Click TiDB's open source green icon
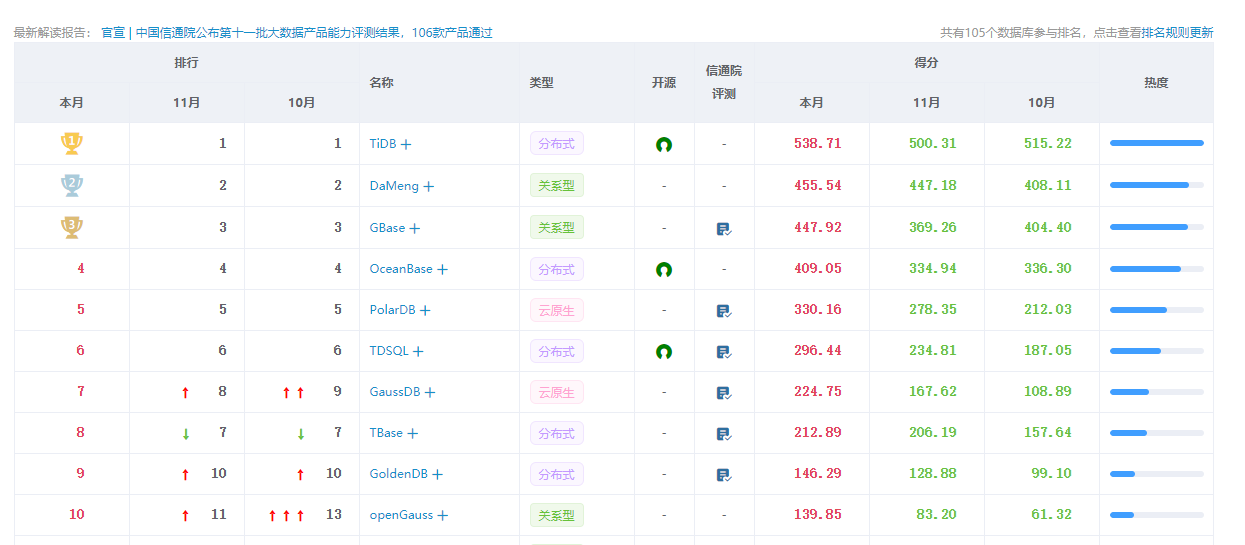Image resolution: width=1245 pixels, height=545 pixels. pos(664,145)
